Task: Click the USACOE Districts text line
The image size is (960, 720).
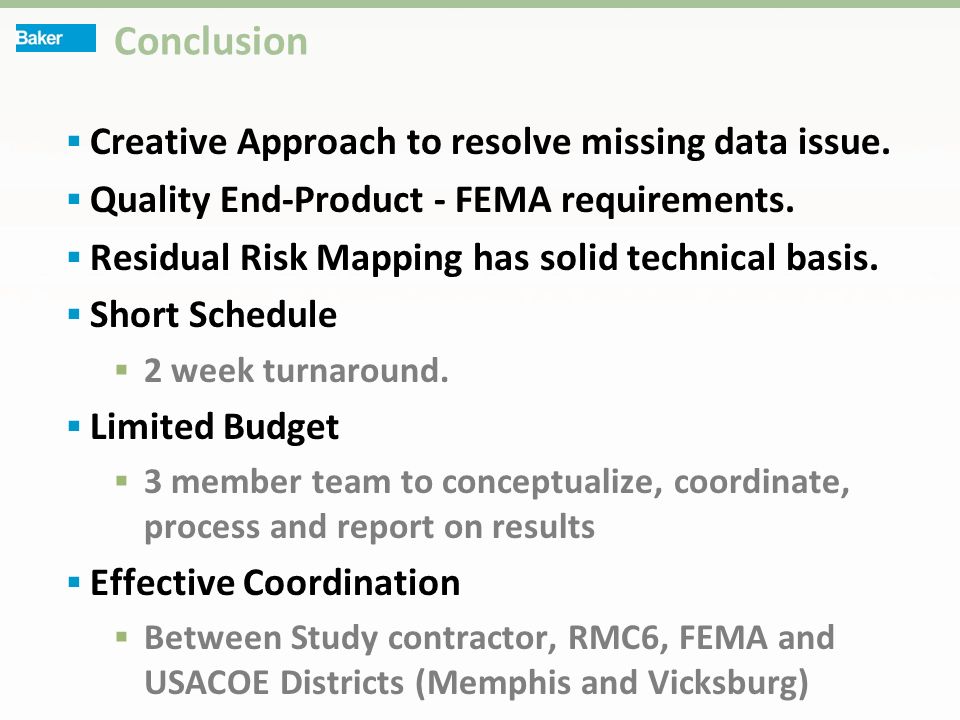Action: 476,683
